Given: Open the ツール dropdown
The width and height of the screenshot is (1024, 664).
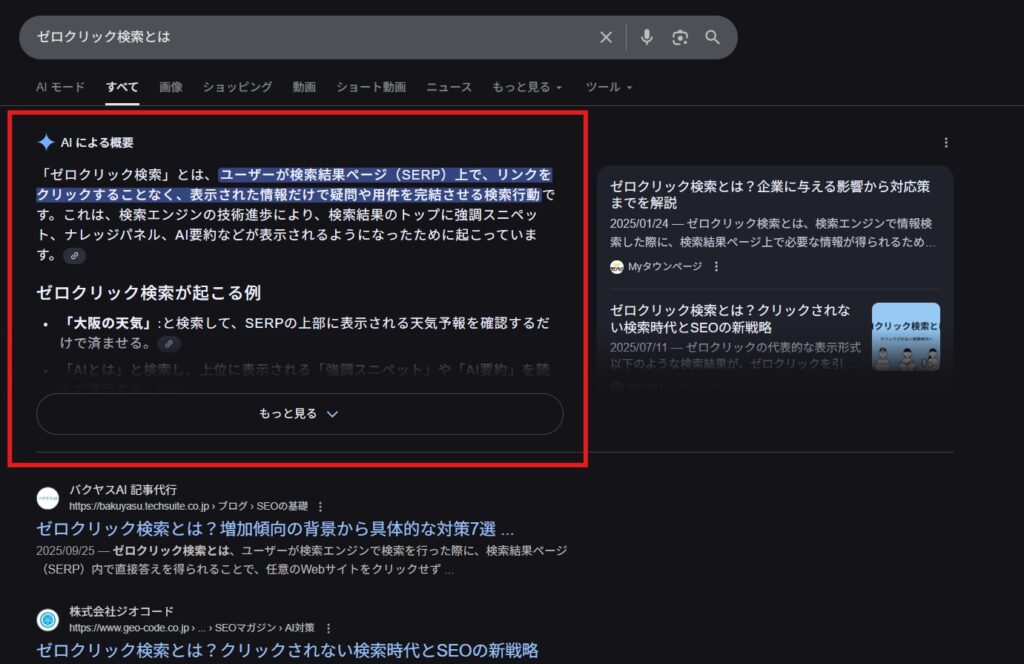Looking at the screenshot, I should pos(607,87).
